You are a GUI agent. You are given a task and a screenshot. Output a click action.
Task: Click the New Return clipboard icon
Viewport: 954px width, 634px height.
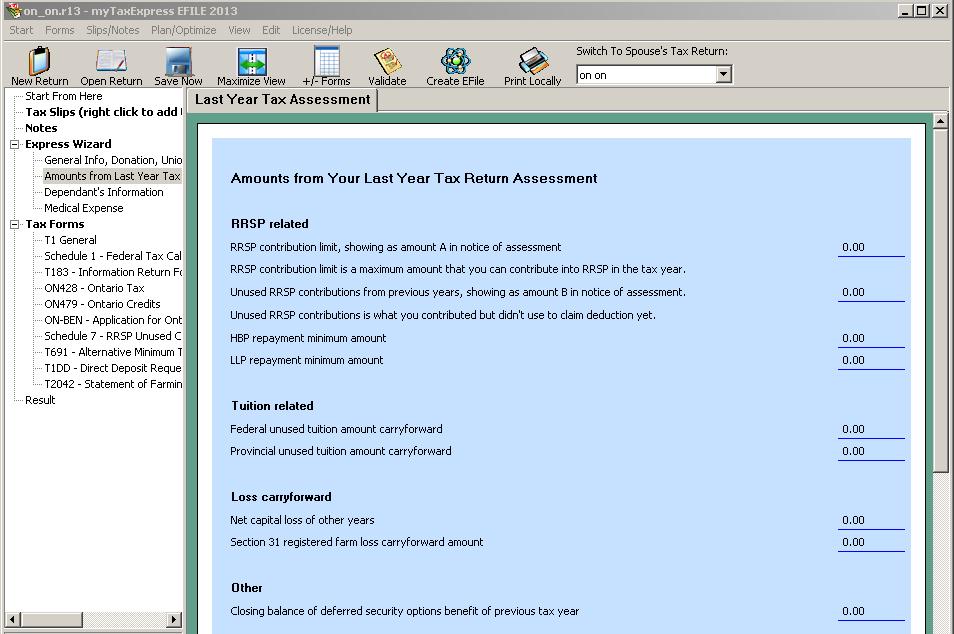pos(40,61)
